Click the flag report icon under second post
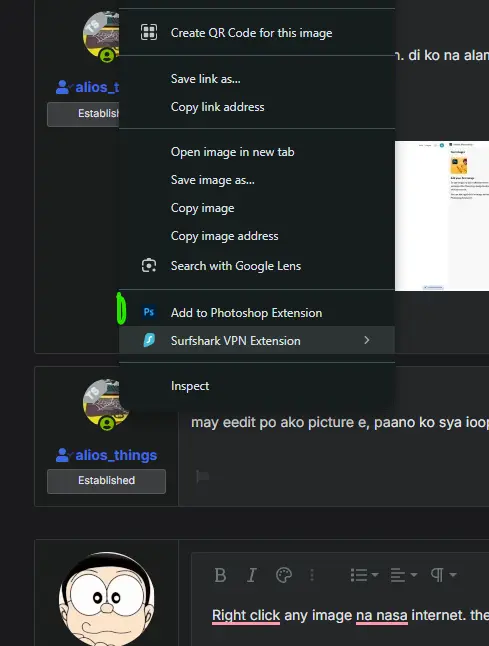 click(x=202, y=476)
